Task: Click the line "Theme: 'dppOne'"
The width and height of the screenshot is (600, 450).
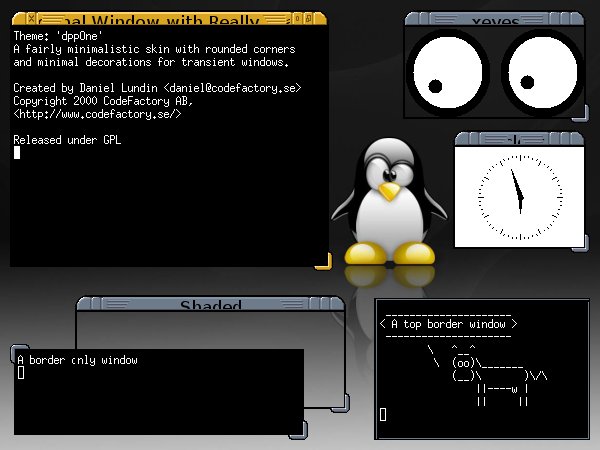Action: (x=58, y=36)
